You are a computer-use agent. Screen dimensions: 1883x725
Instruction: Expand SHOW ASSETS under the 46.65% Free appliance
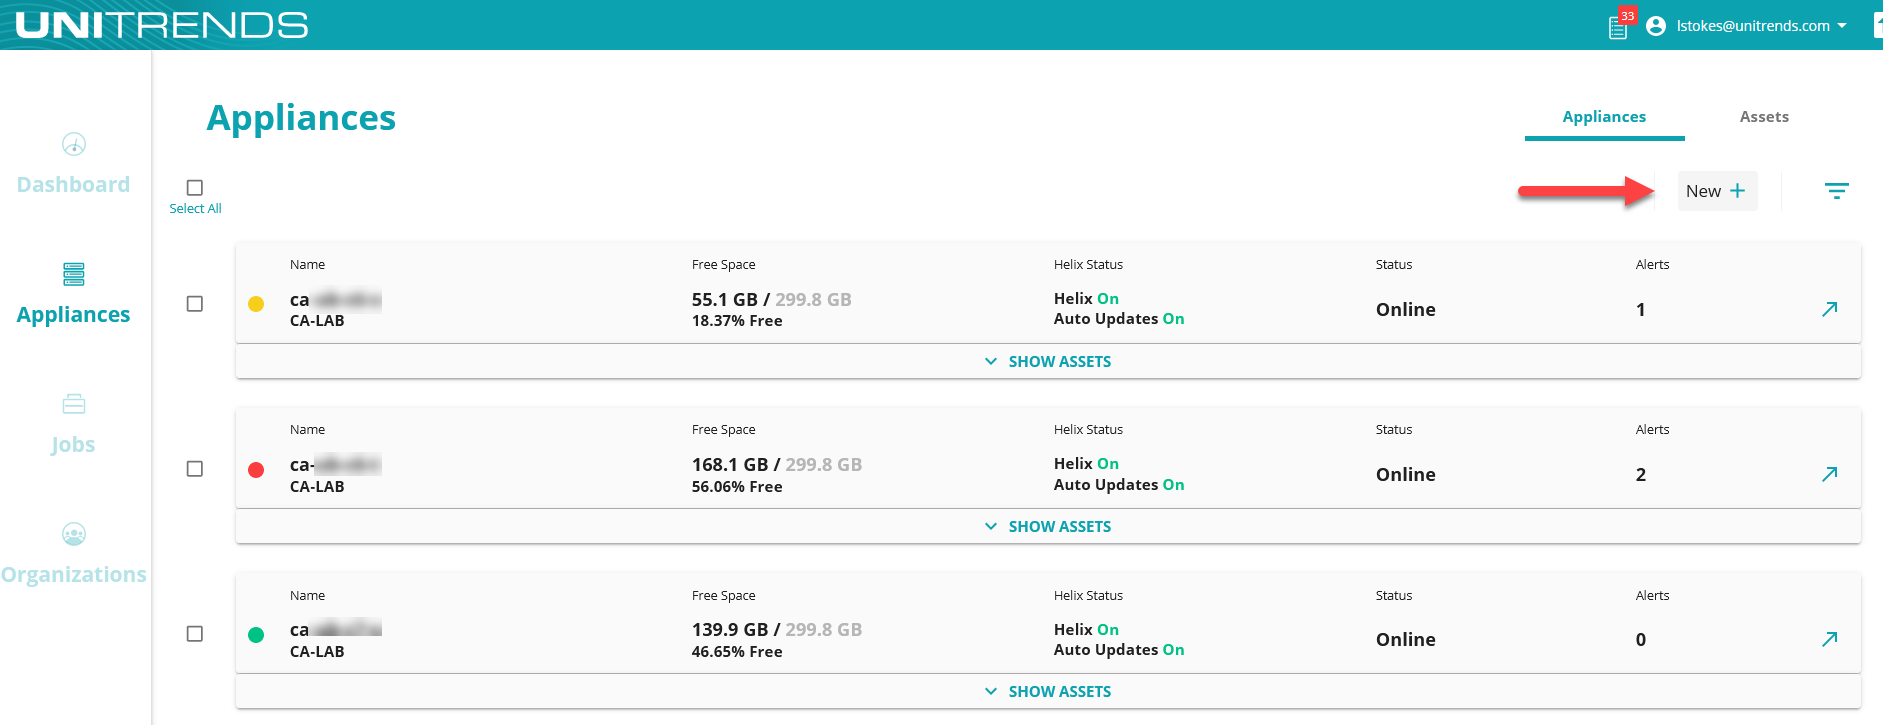[x=1048, y=691]
